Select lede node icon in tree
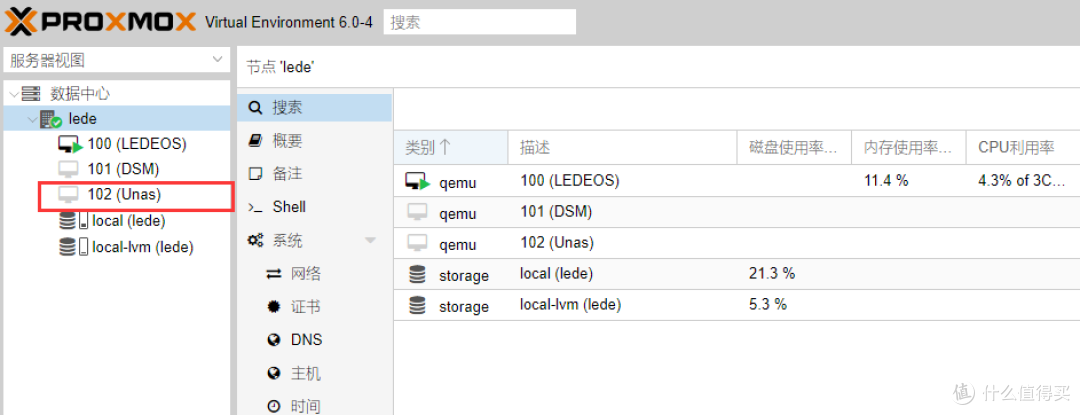This screenshot has height=415, width=1080. (x=51, y=120)
